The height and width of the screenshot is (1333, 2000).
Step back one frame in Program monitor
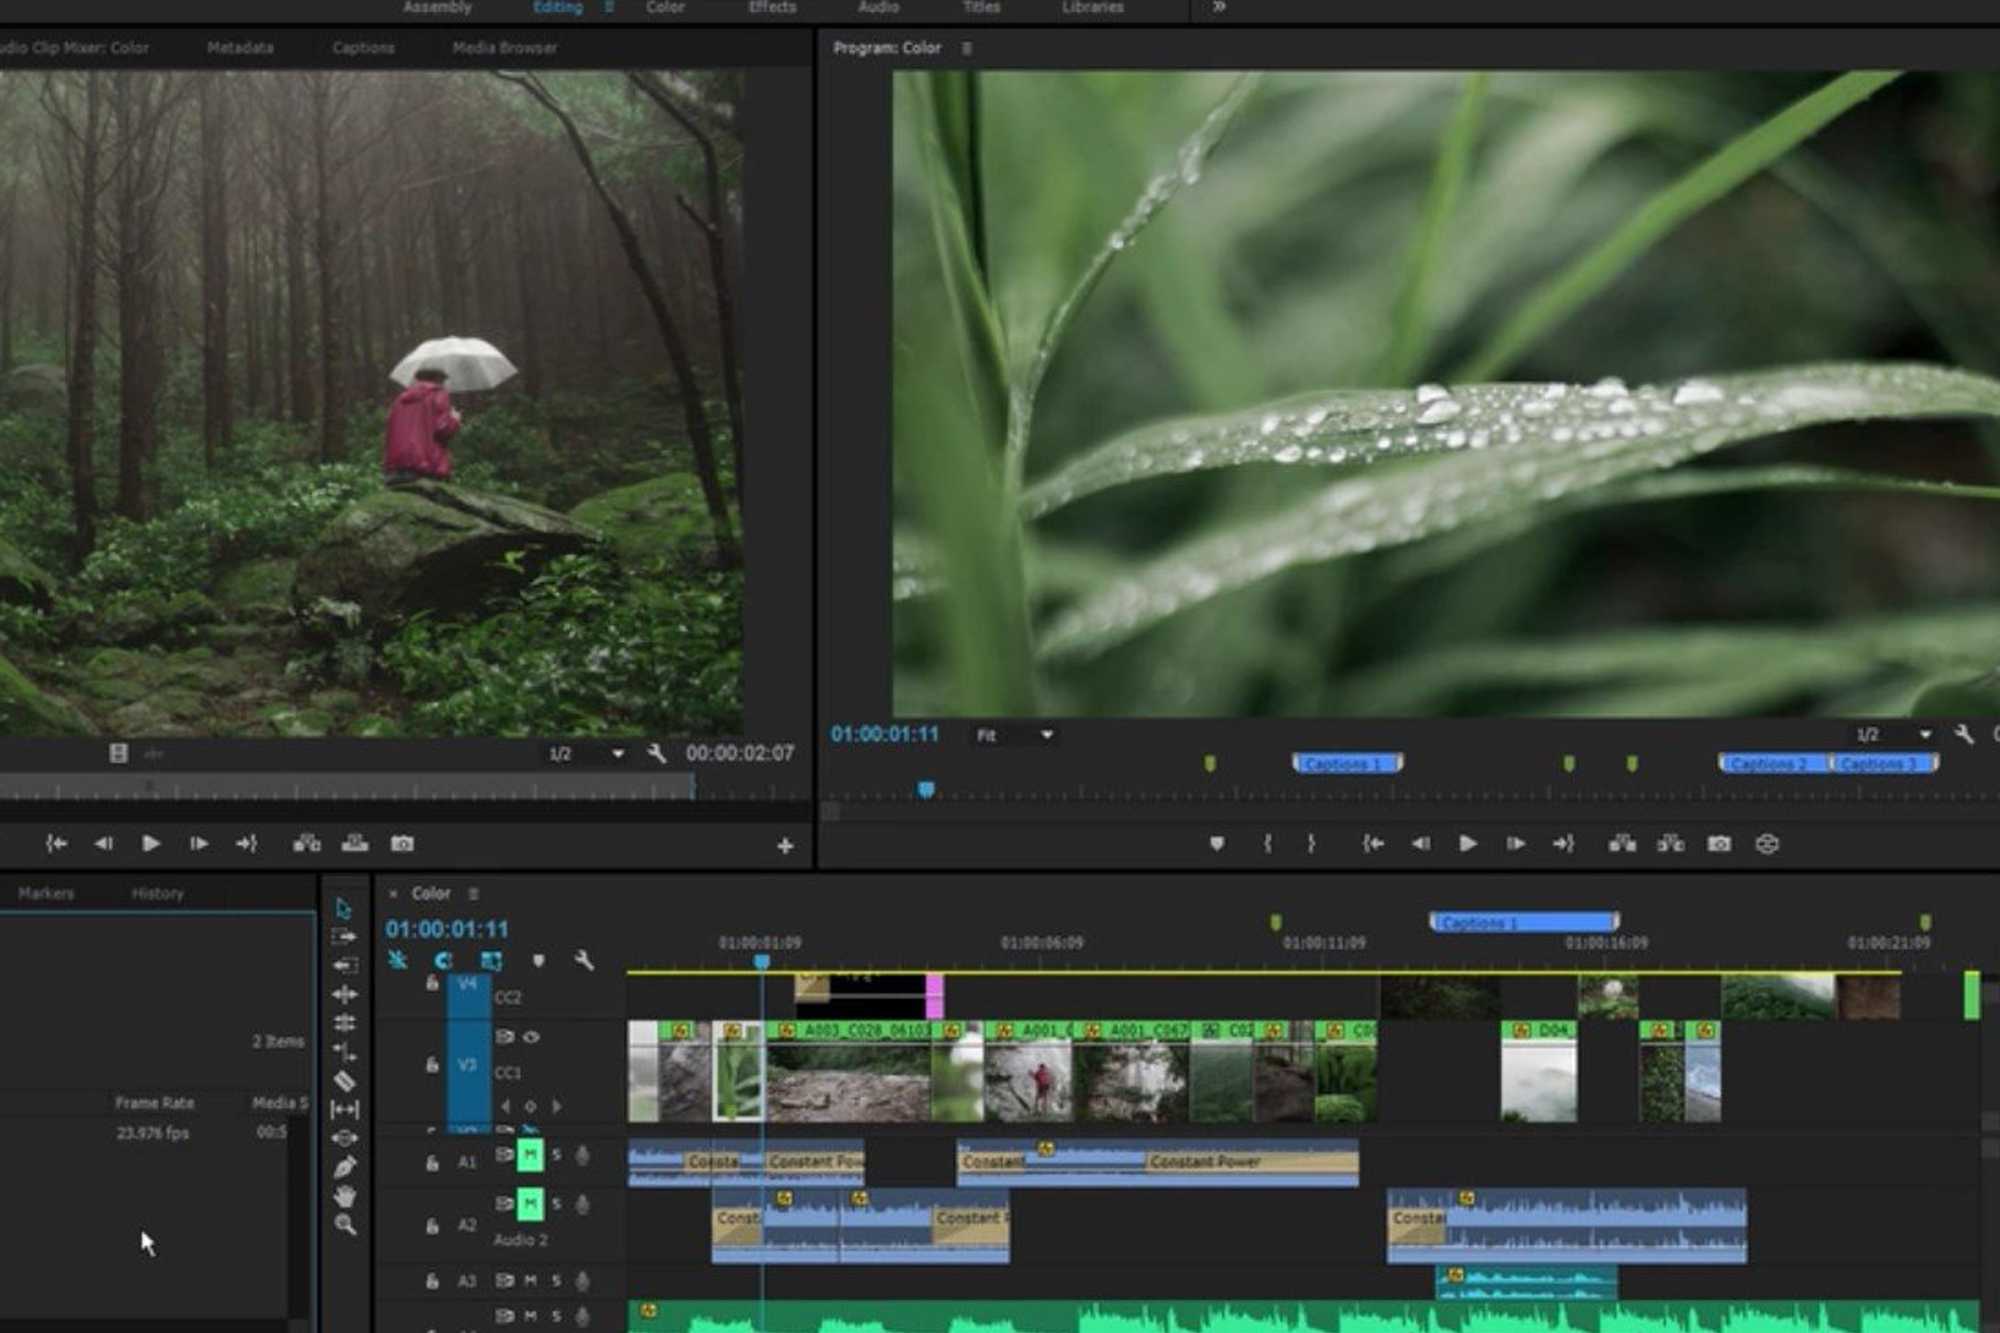[x=1420, y=844]
